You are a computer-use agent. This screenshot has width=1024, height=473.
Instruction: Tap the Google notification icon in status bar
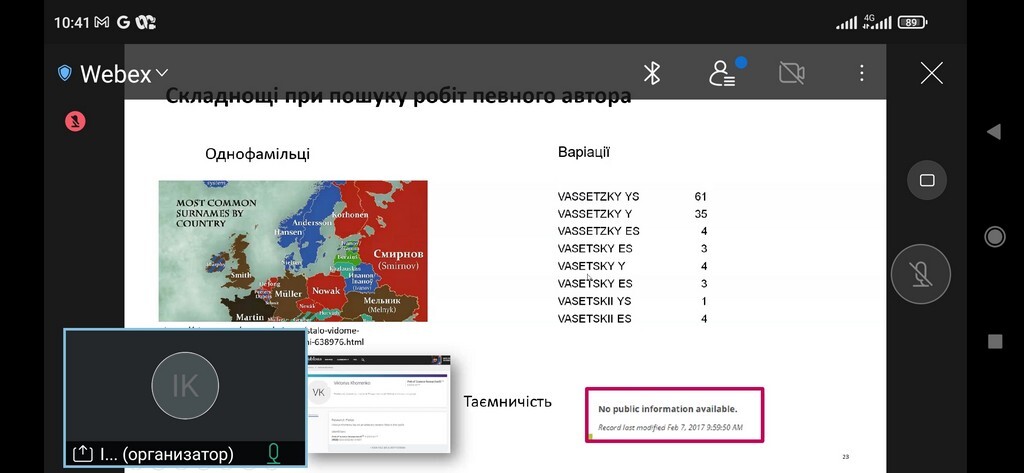pyautogui.click(x=123, y=22)
